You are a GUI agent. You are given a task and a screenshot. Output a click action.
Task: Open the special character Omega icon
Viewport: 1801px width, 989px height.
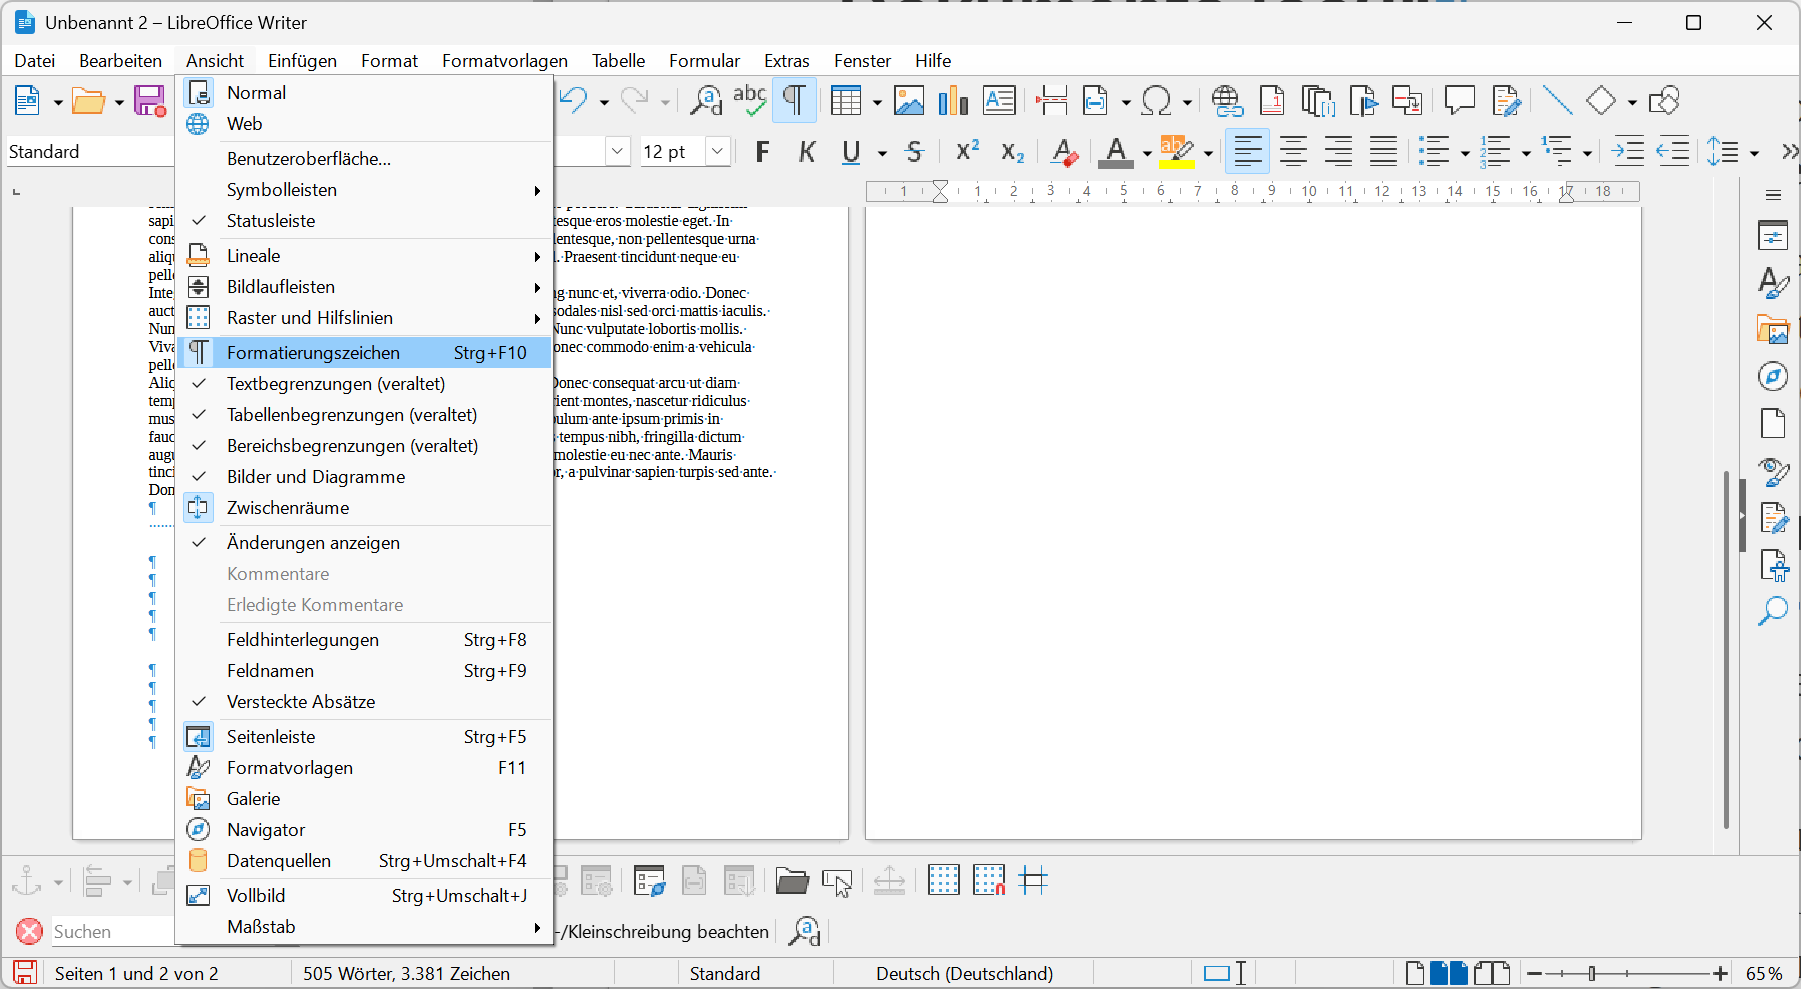(1156, 101)
